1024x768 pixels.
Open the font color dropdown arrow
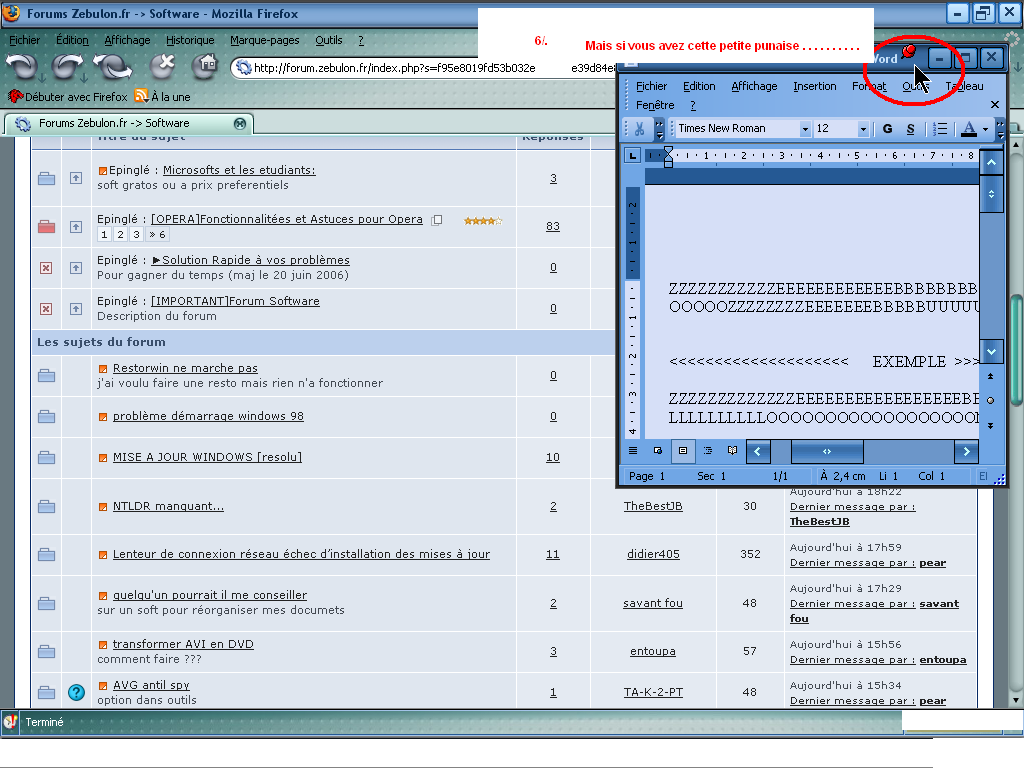(985, 129)
